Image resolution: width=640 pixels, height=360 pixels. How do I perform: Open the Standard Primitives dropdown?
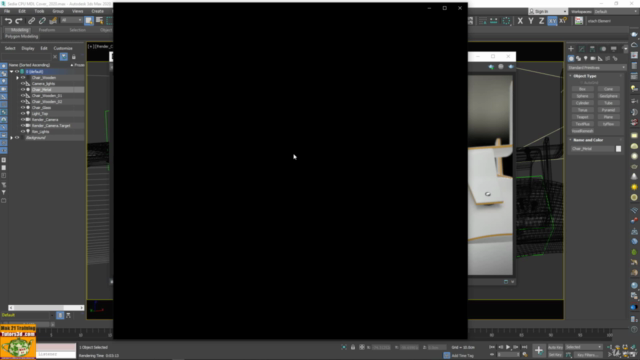[596, 67]
